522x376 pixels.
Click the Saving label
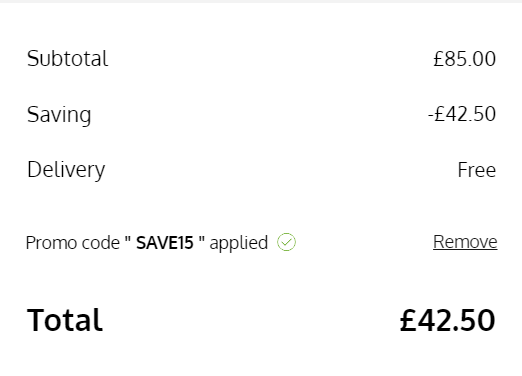click(x=59, y=115)
